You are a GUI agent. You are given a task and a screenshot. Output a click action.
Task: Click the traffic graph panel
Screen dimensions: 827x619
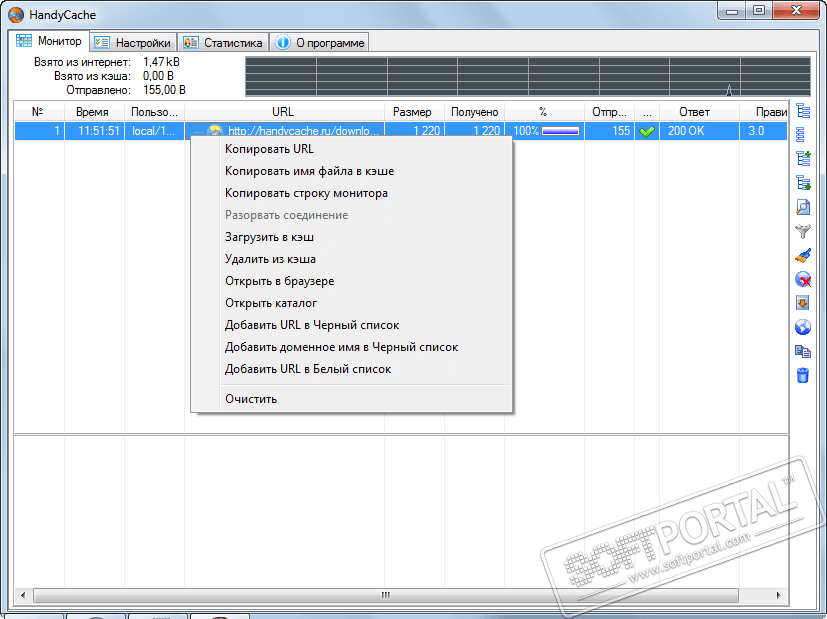click(527, 76)
